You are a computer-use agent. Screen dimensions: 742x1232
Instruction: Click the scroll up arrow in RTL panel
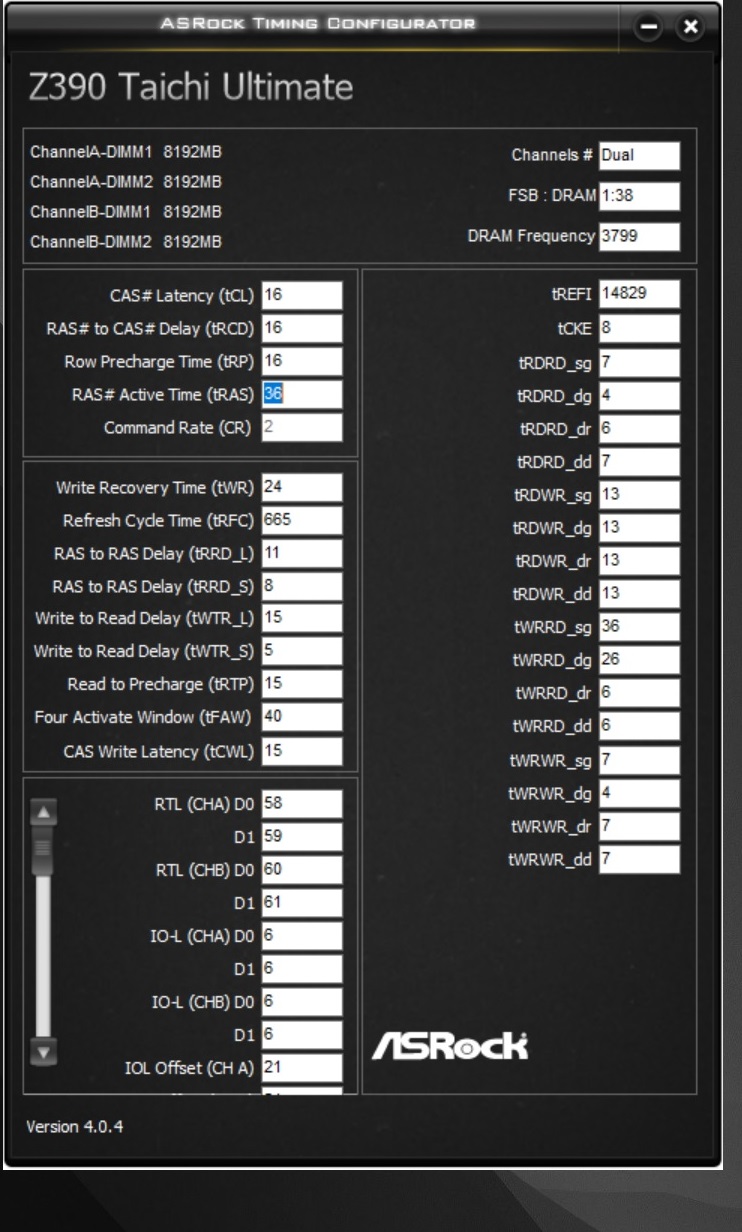click(x=43, y=811)
